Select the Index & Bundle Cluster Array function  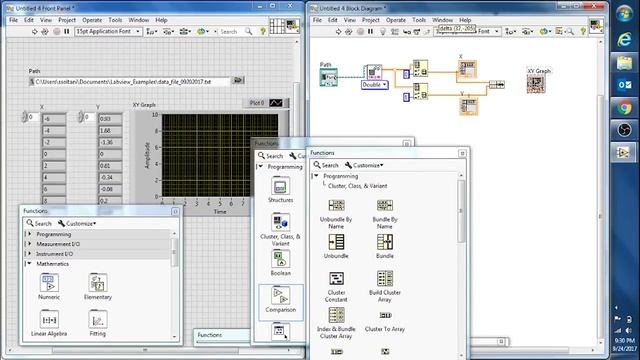[336, 323]
